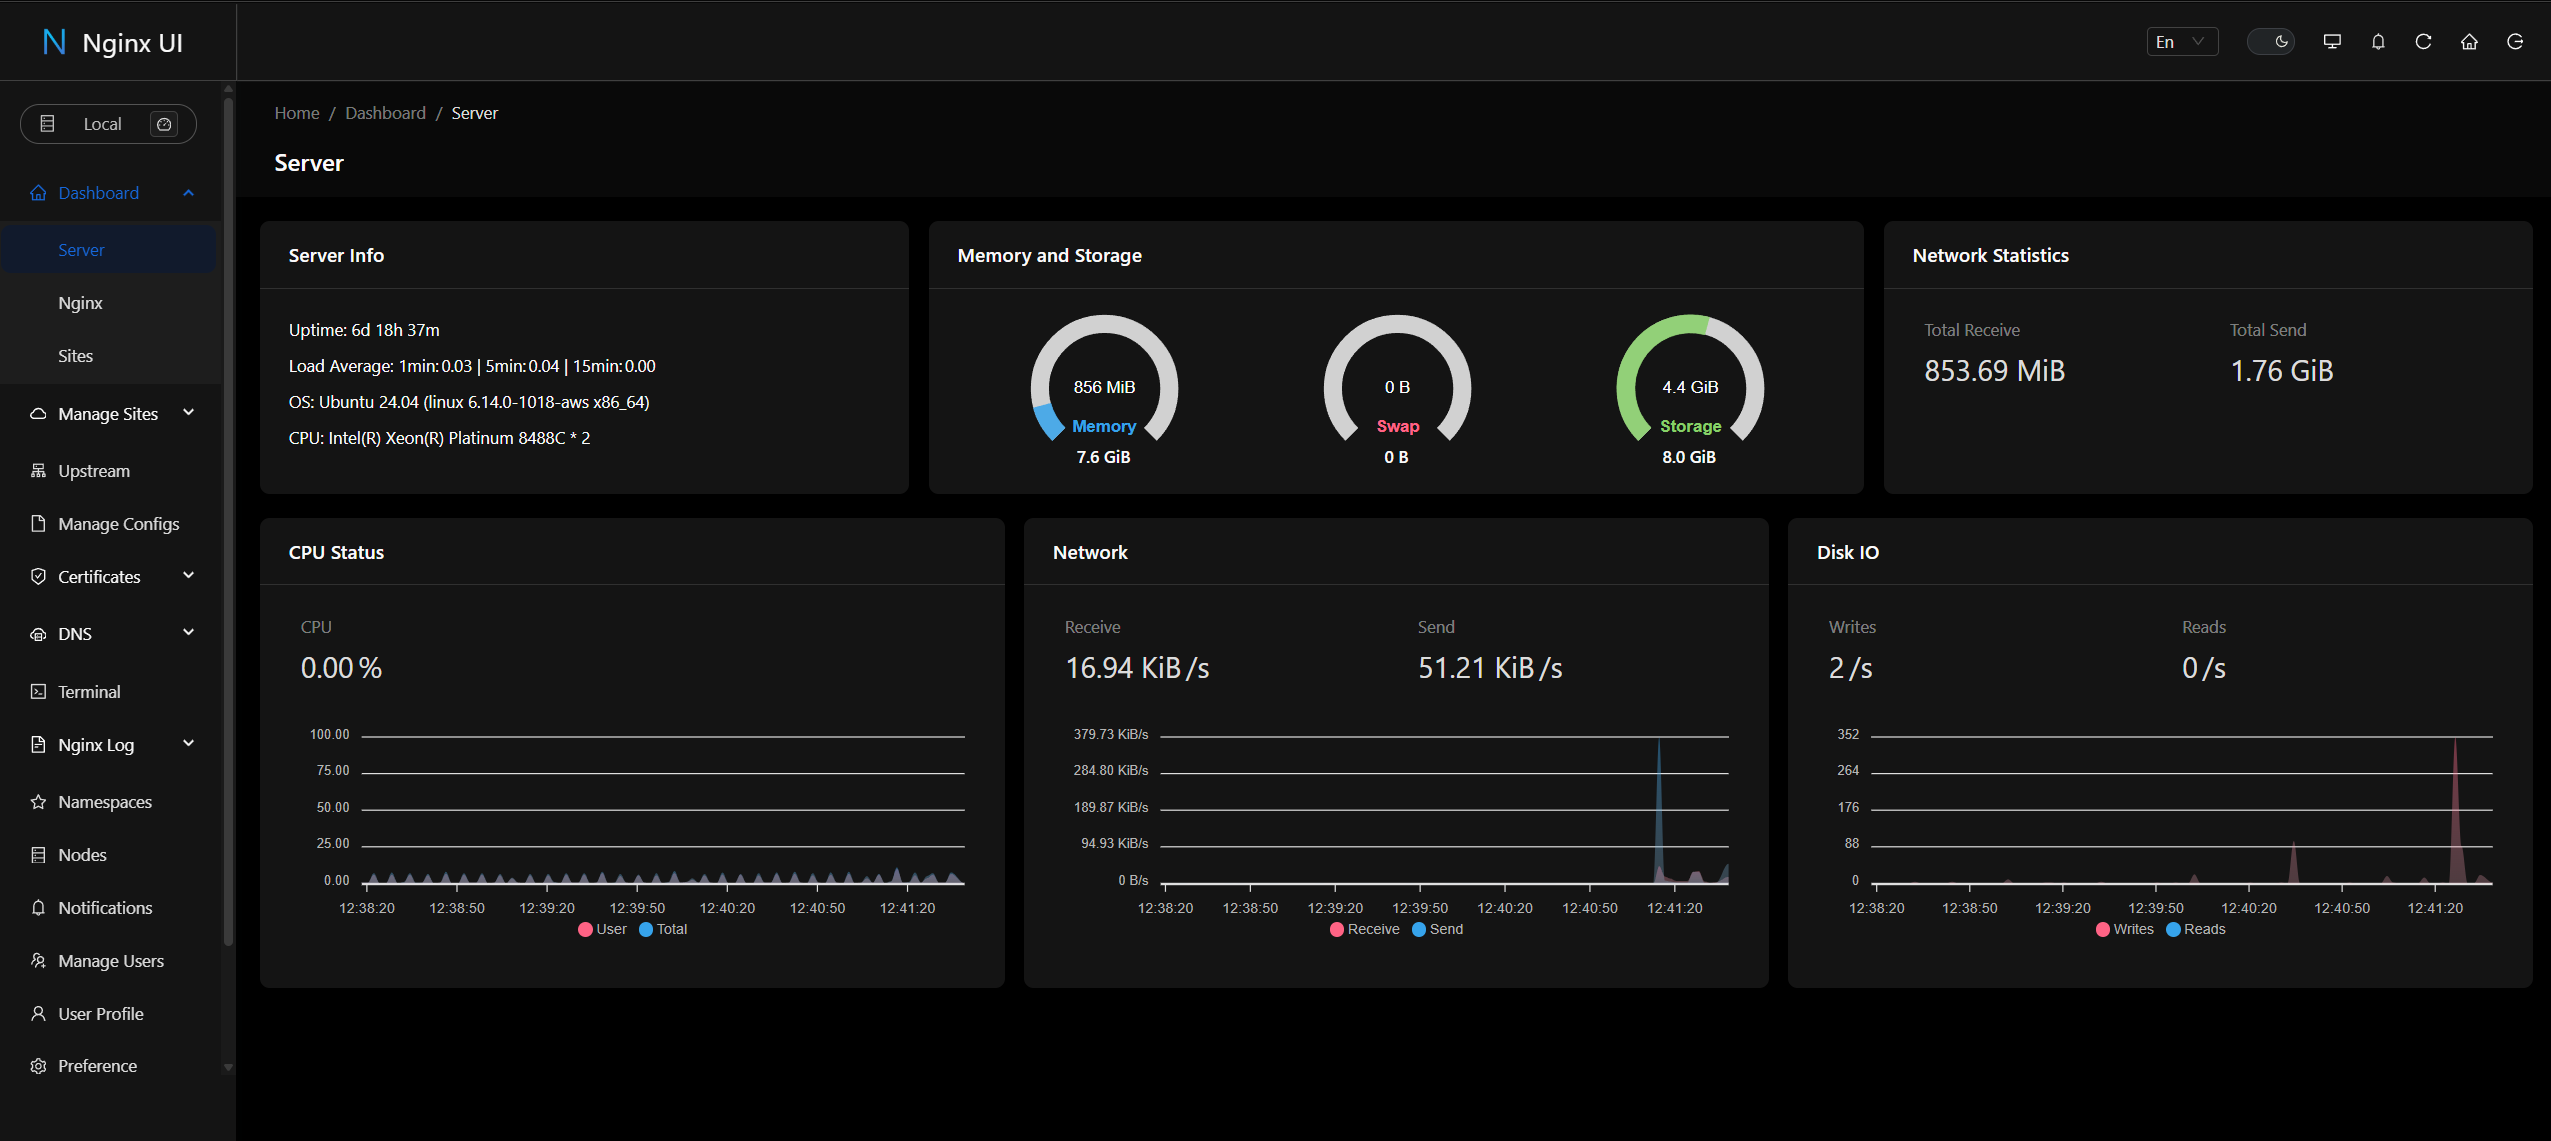Click the Terminal icon in sidebar

pyautogui.click(x=38, y=692)
